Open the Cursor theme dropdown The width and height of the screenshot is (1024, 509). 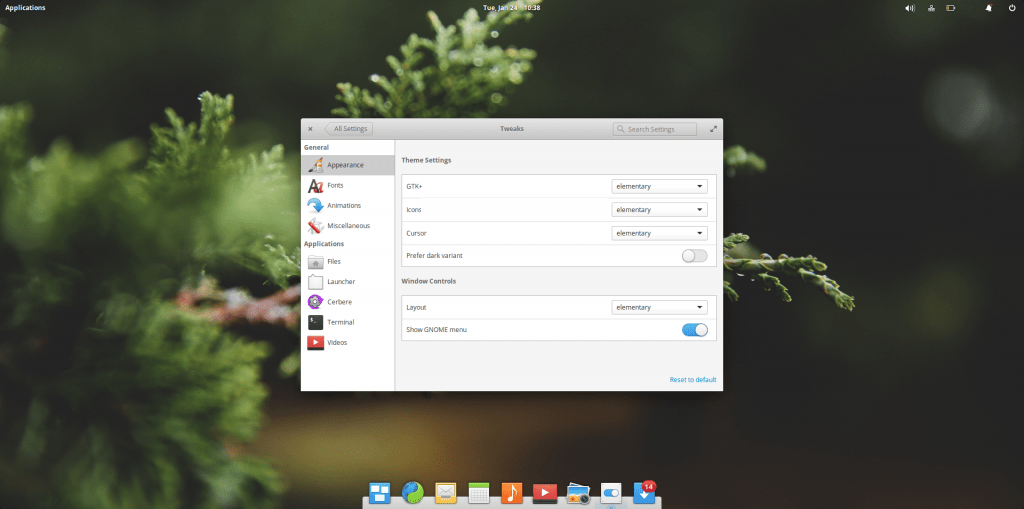click(x=659, y=233)
